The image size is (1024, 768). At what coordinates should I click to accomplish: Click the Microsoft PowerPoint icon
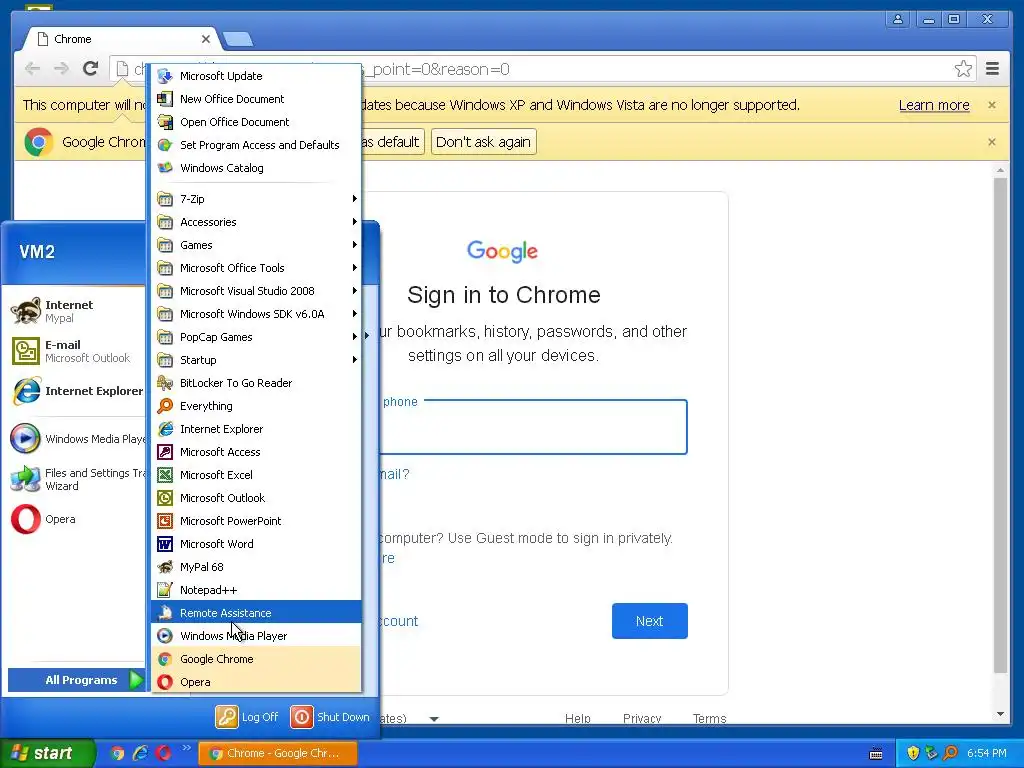[x=165, y=520]
